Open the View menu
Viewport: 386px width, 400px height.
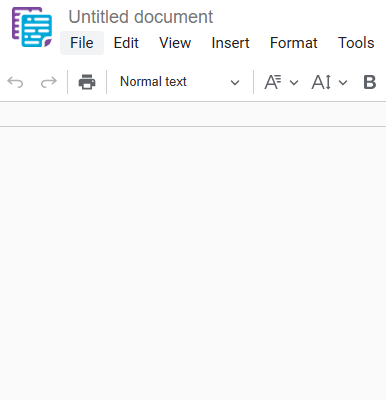tap(175, 43)
